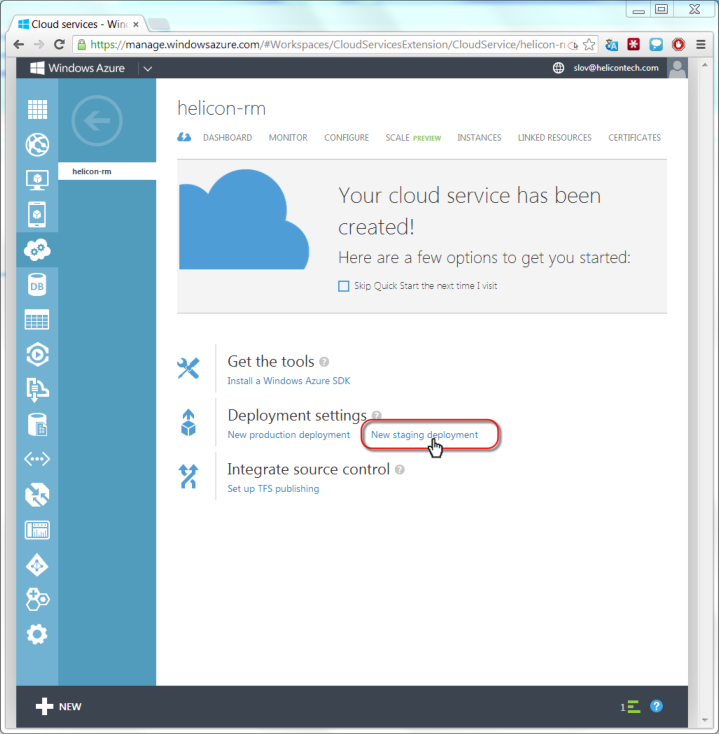Open Media Services play icon in sidebar
This screenshot has height=734, width=719.
(37, 354)
